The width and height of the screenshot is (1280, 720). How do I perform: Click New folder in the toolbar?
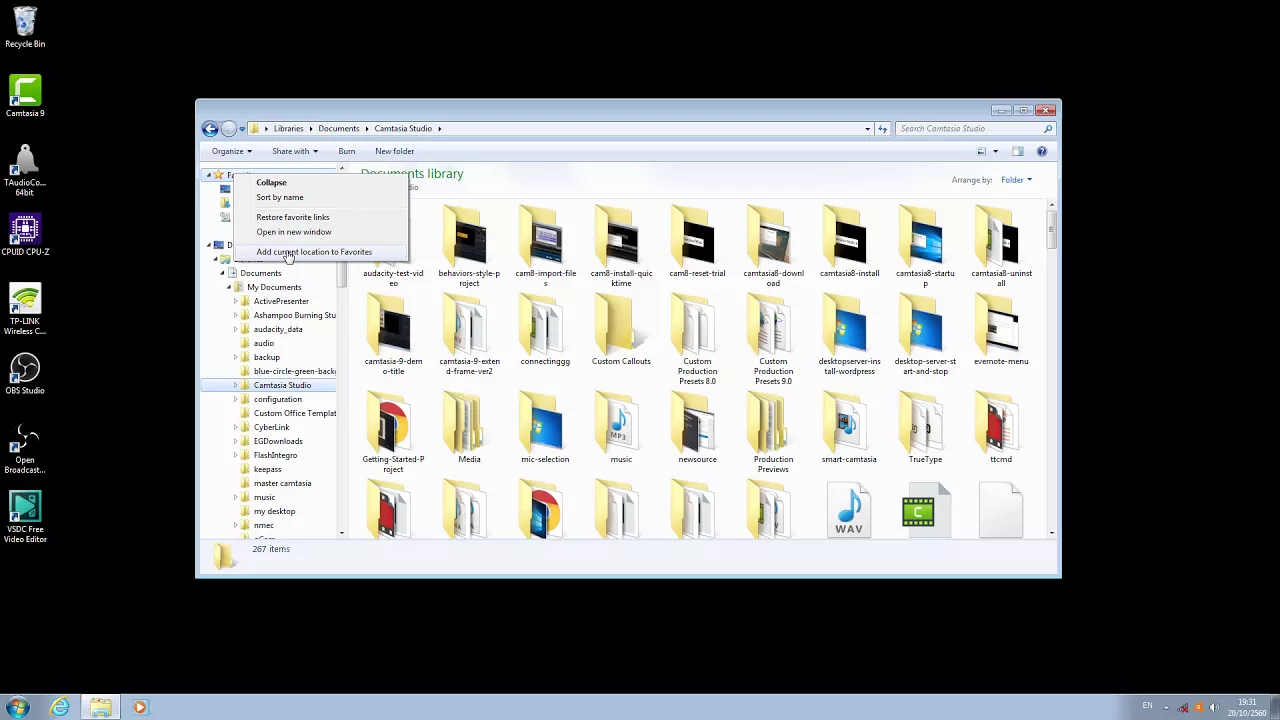pos(394,151)
